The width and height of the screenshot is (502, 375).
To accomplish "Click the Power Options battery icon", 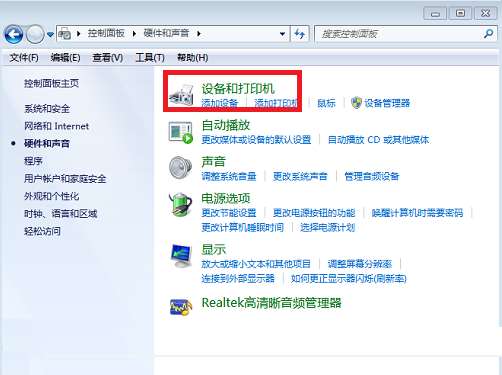I will pos(180,204).
